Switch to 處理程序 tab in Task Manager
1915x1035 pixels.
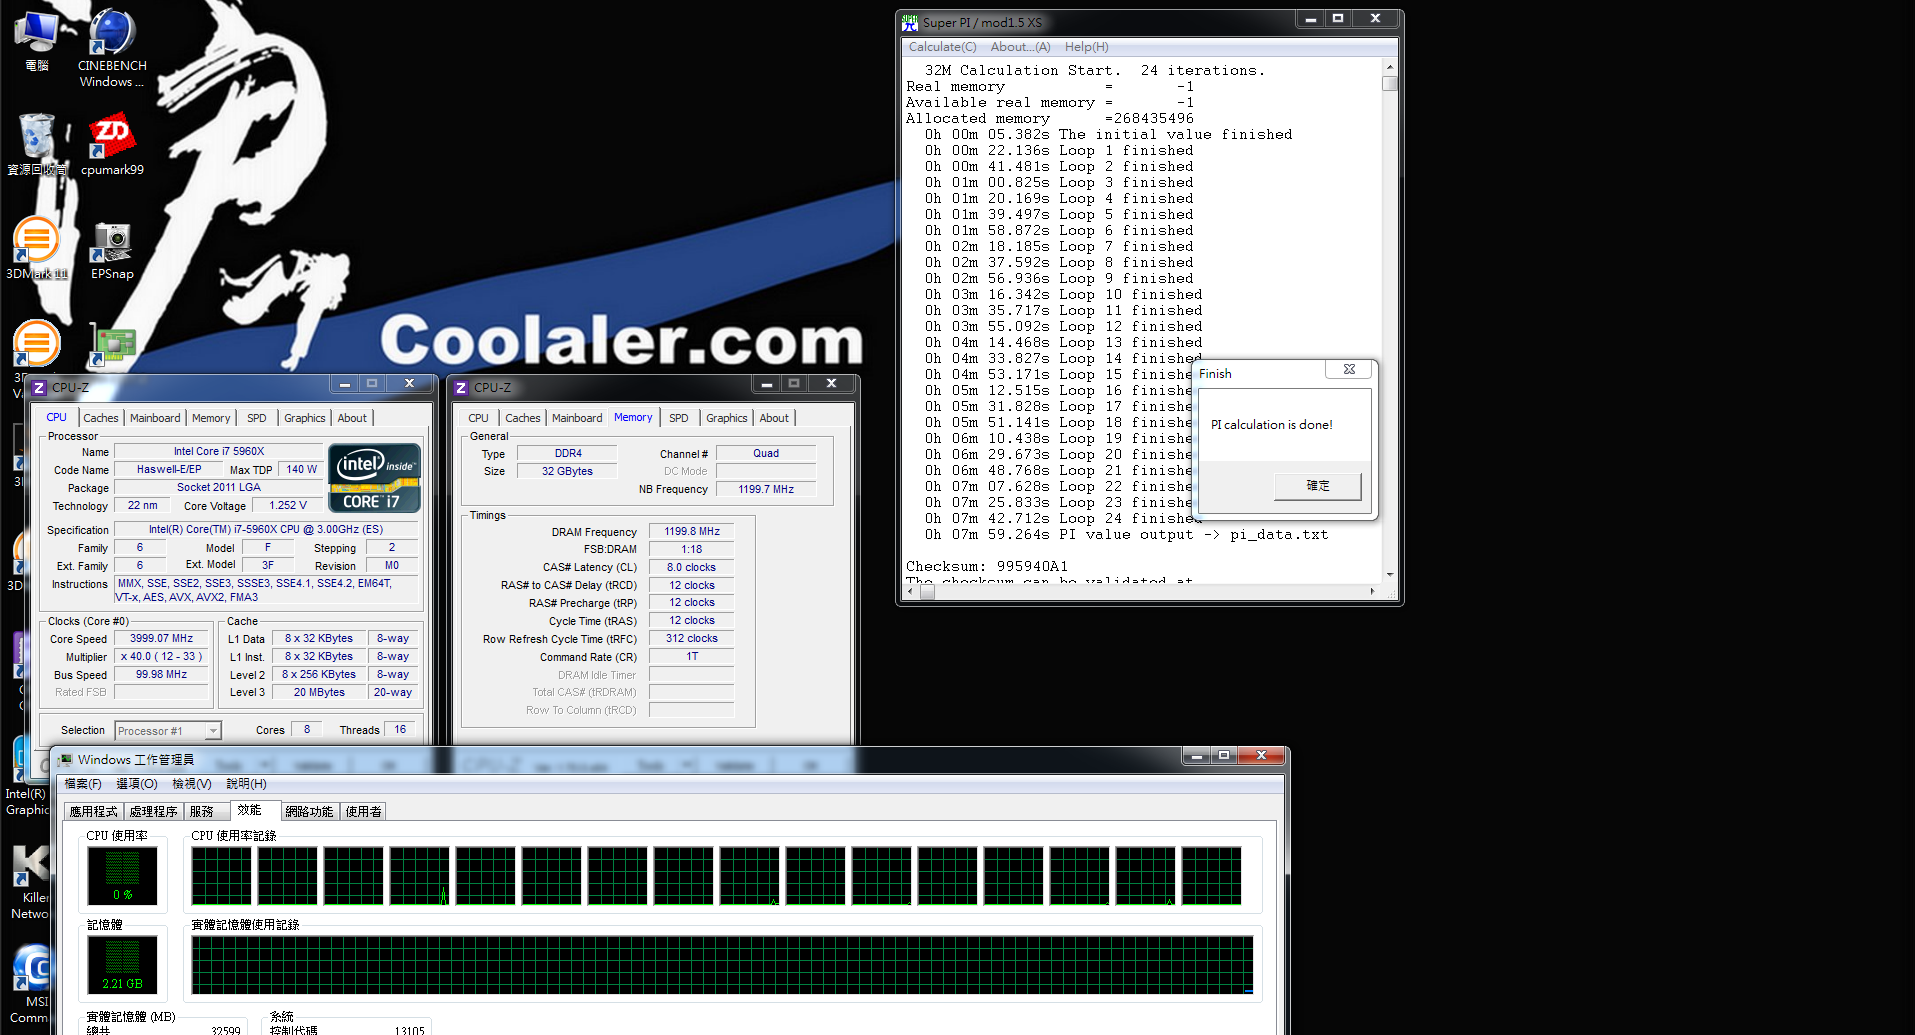153,812
